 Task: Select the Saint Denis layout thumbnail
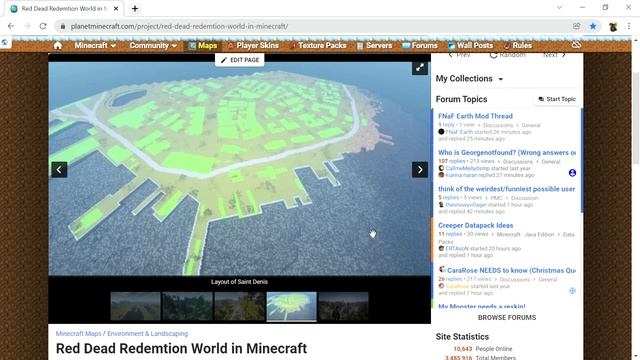(x=291, y=306)
